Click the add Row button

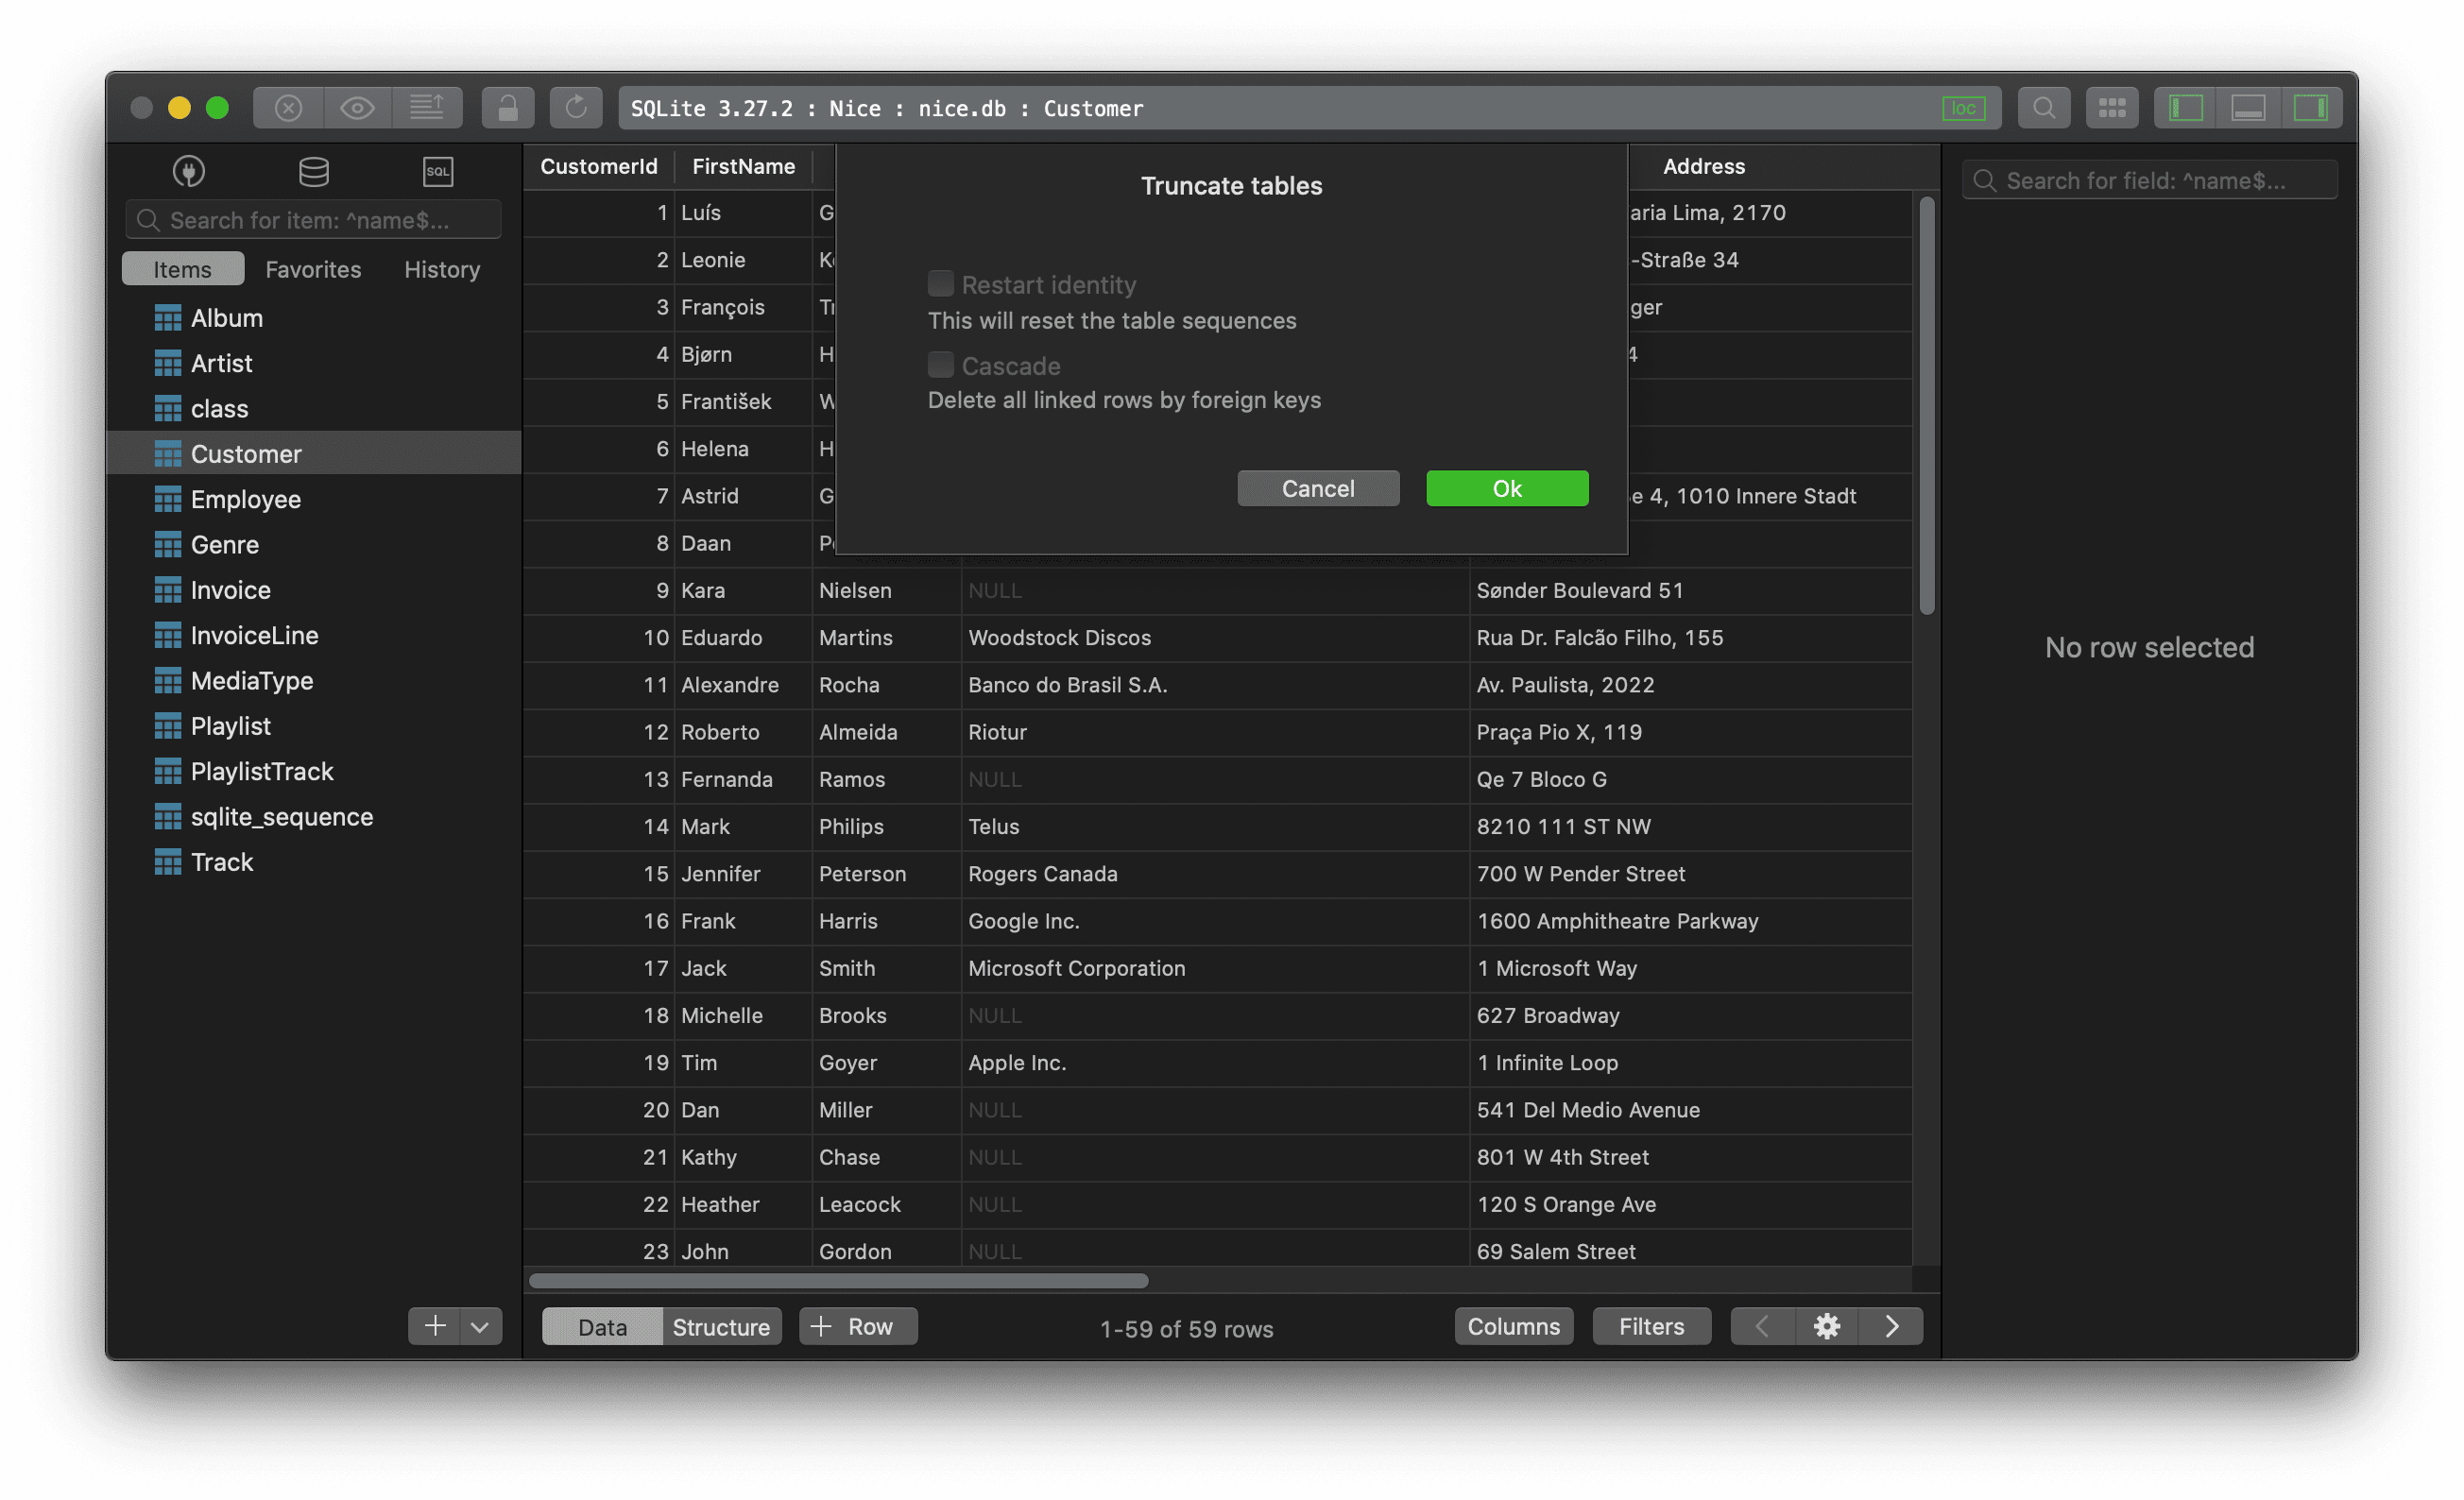click(x=858, y=1326)
